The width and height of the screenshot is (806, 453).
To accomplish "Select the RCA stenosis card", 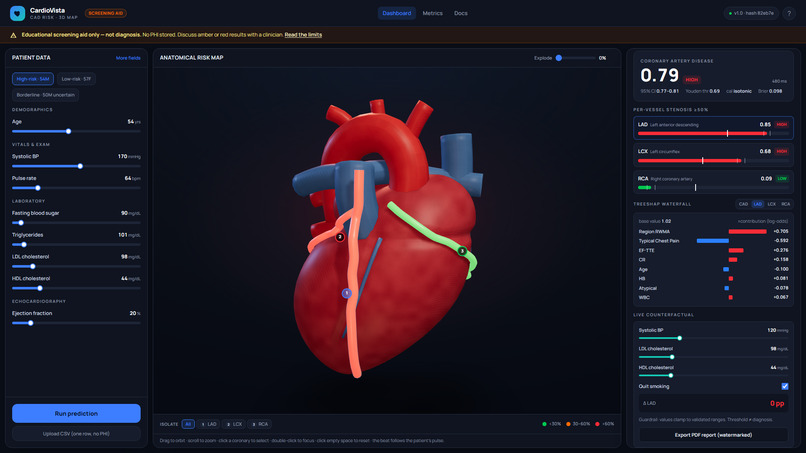I will pyautogui.click(x=713, y=183).
